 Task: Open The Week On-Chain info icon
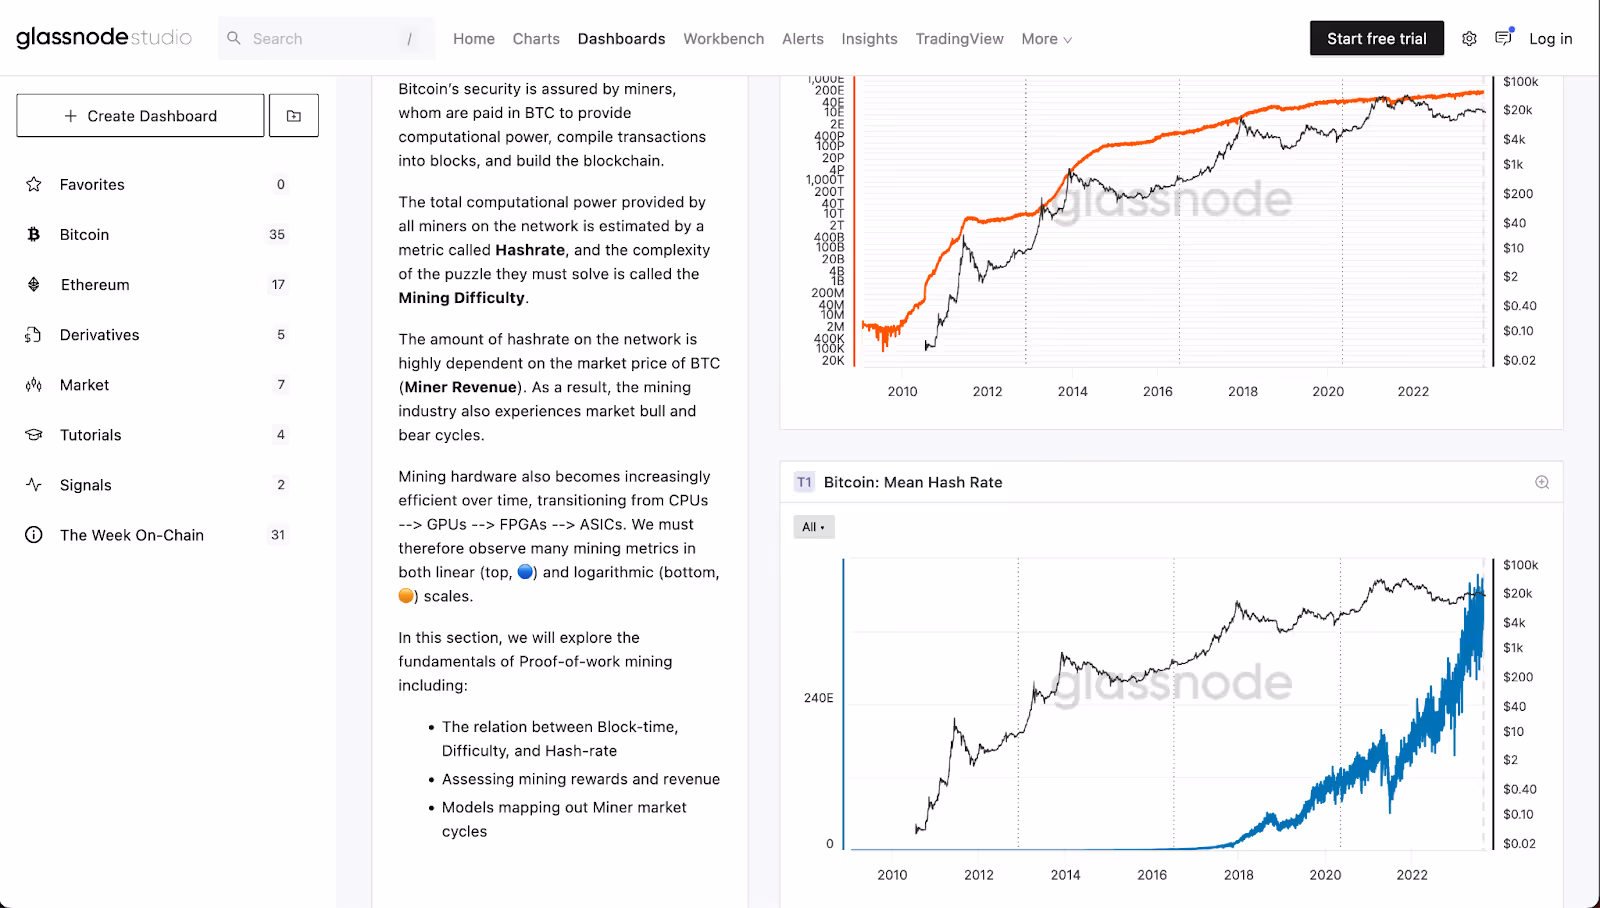tap(33, 534)
